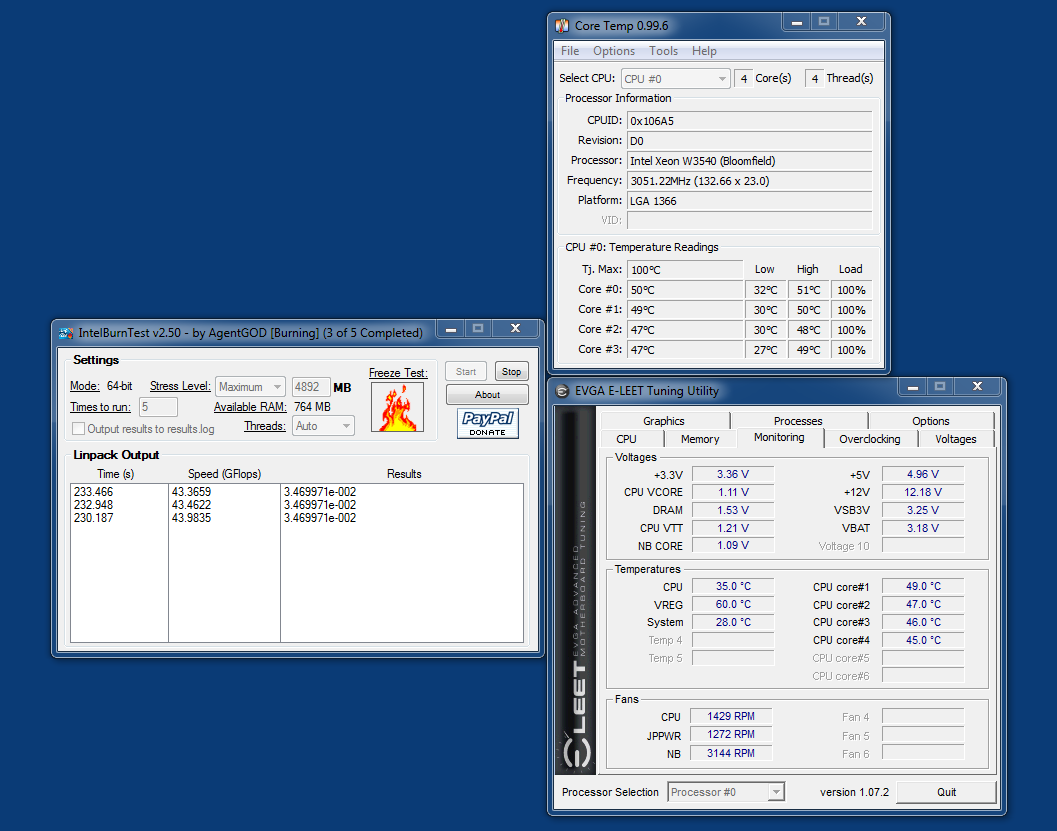
Task: Open the Tools menu in Core Temp
Action: coord(663,51)
